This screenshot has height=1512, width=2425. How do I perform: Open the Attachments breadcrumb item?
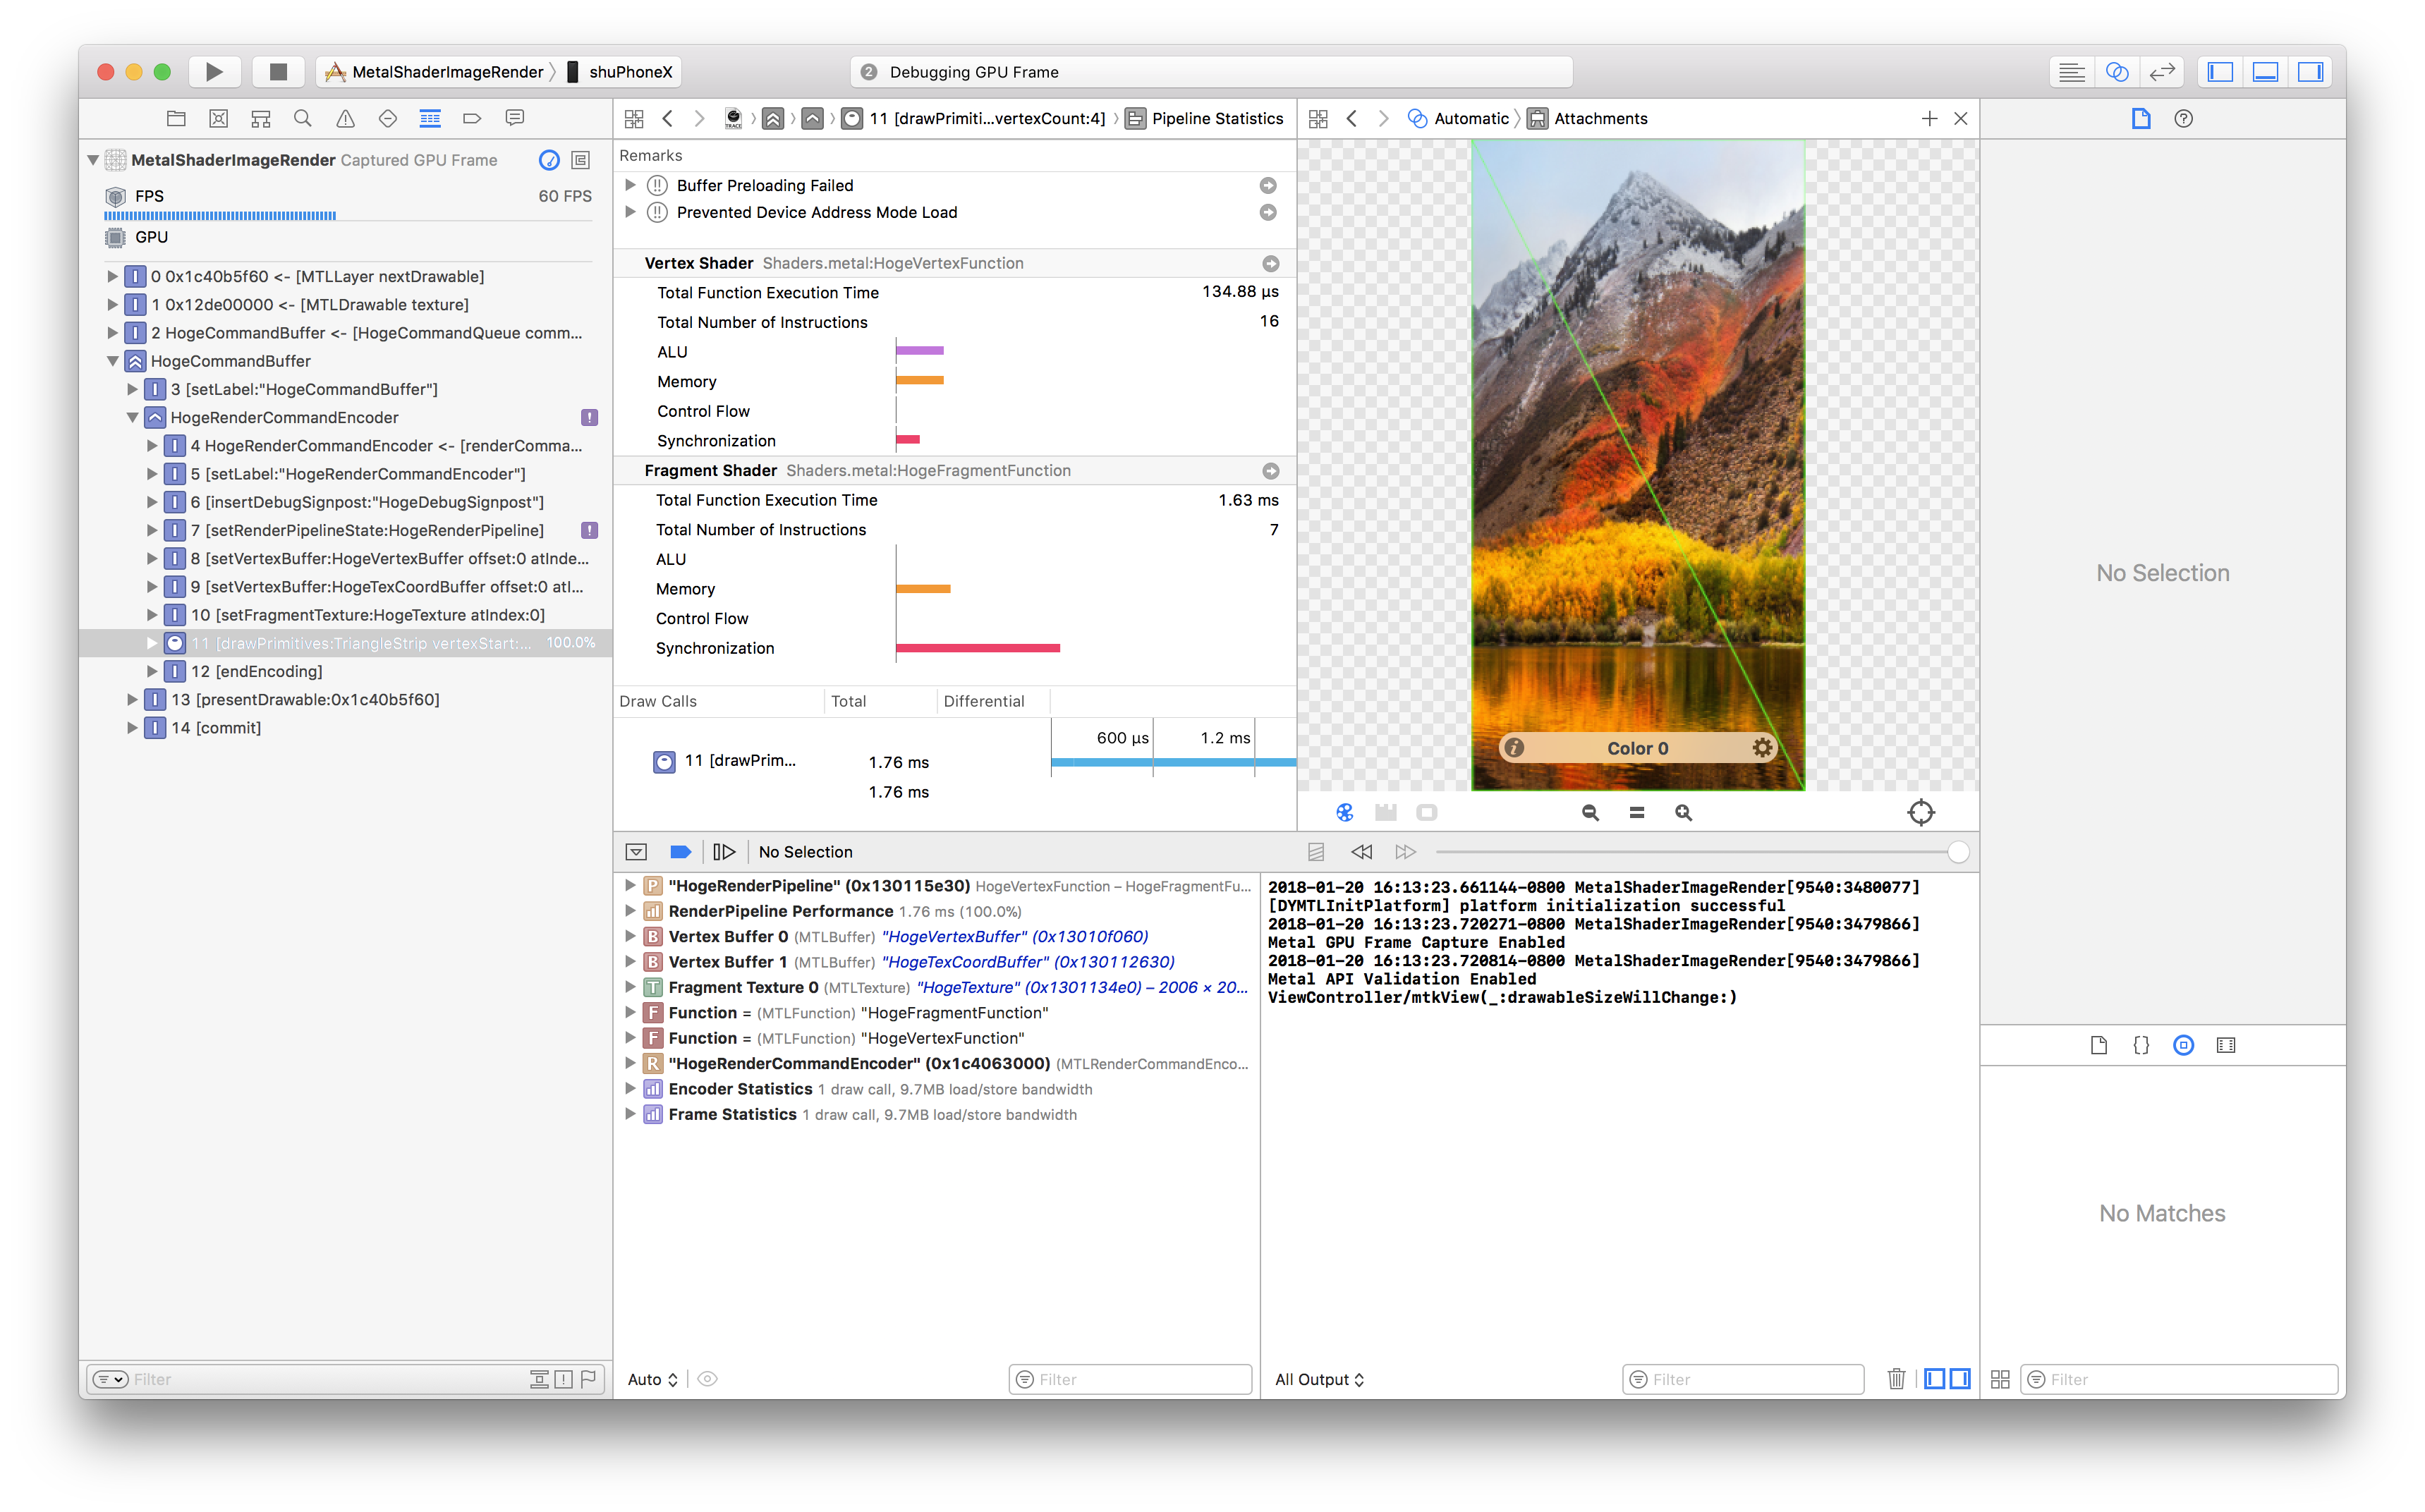(1600, 118)
